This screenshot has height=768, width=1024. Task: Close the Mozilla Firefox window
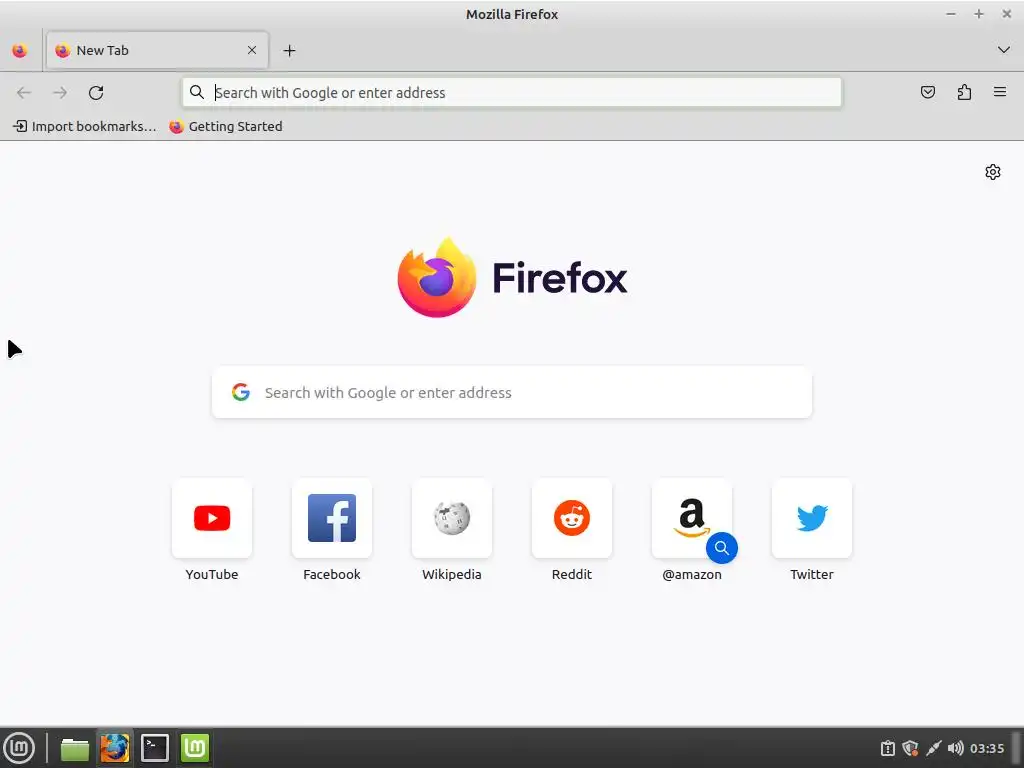(x=1006, y=14)
